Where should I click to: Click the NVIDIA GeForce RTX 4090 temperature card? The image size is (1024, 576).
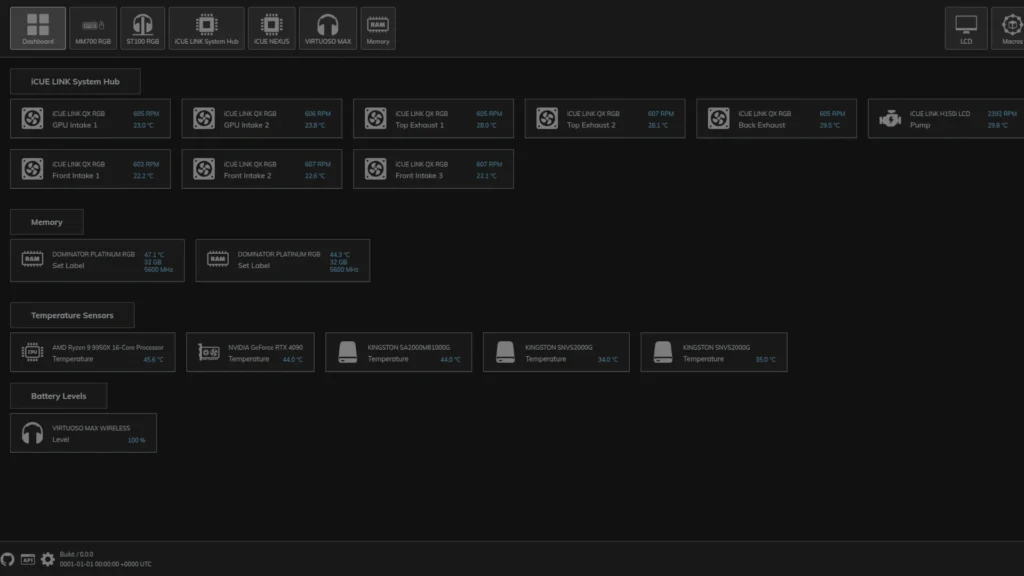tap(250, 352)
